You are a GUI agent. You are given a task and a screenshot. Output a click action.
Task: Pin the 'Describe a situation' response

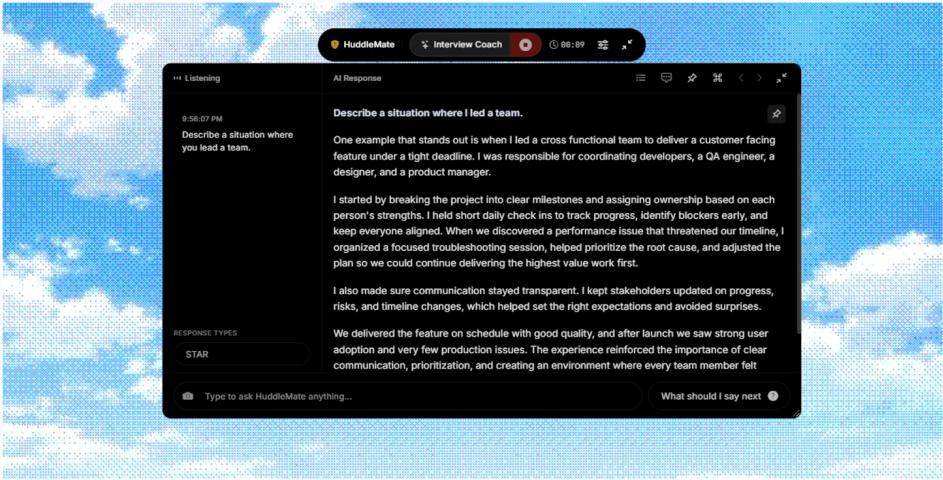(x=776, y=114)
